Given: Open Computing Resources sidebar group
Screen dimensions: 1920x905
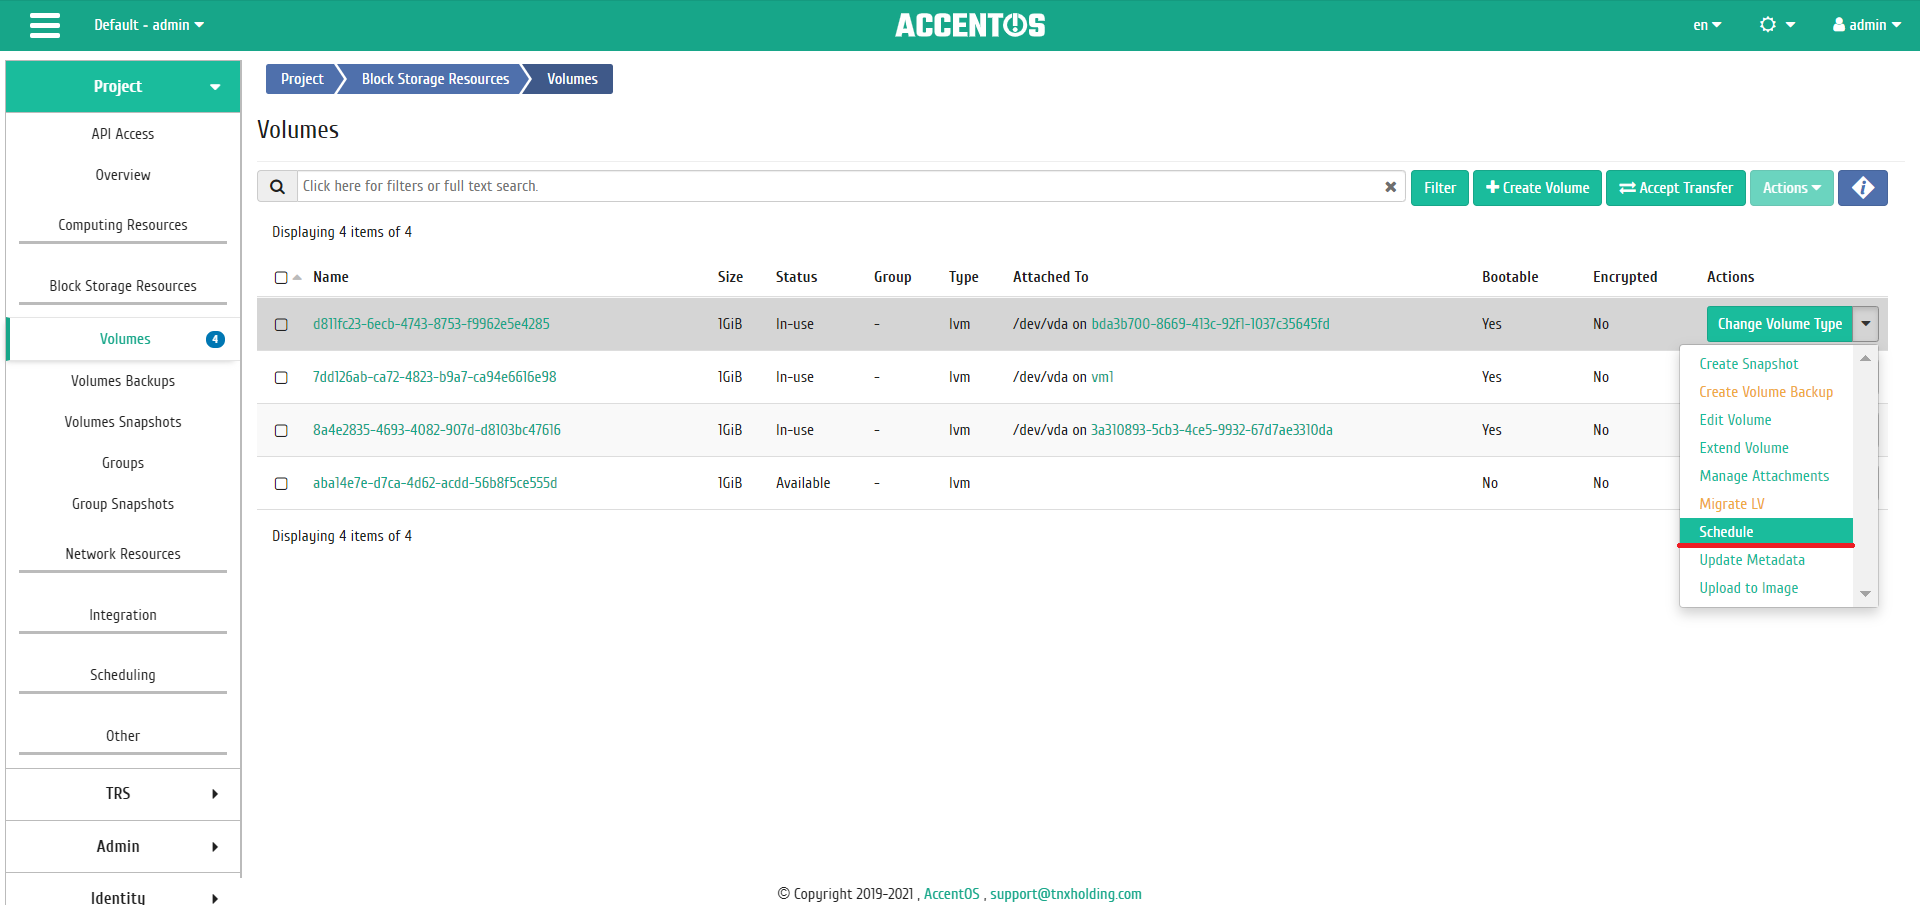Looking at the screenshot, I should pyautogui.click(x=123, y=225).
